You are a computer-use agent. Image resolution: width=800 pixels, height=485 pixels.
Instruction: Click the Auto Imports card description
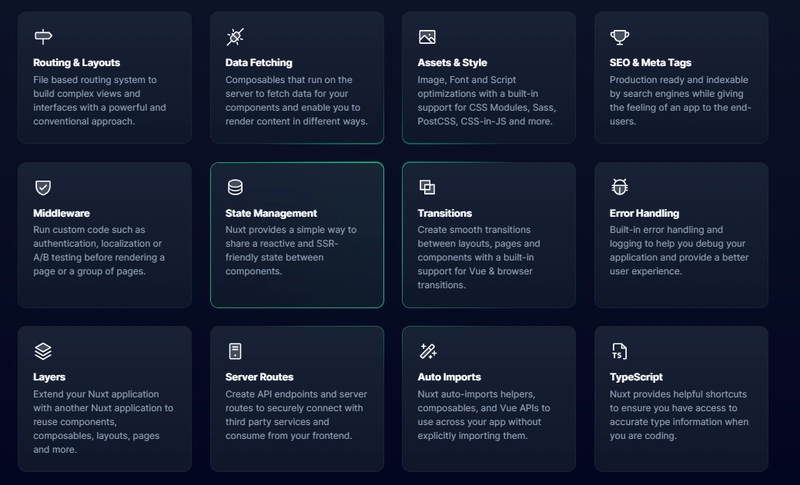(484, 415)
